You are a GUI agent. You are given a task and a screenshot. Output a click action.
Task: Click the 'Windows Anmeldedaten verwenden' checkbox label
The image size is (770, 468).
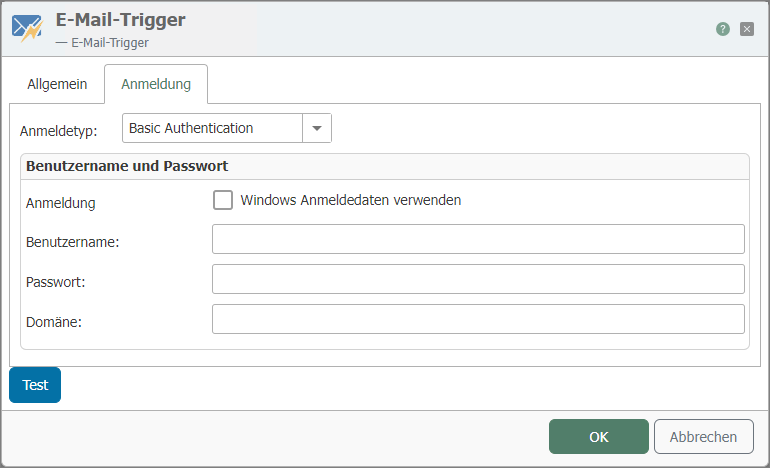(x=350, y=200)
